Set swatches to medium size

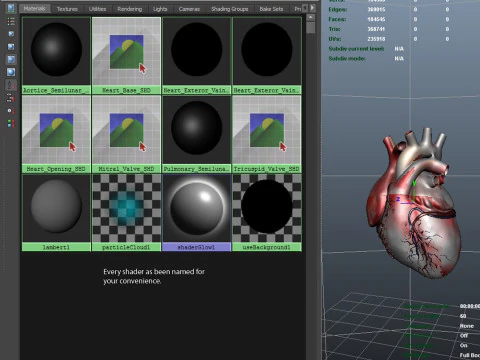[11, 47]
